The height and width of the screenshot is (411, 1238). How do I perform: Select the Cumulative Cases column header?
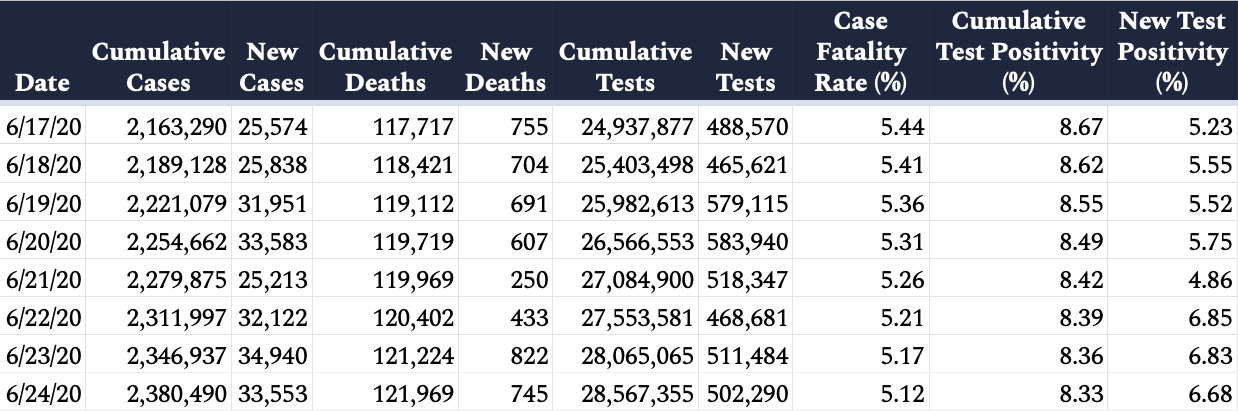(x=158, y=67)
